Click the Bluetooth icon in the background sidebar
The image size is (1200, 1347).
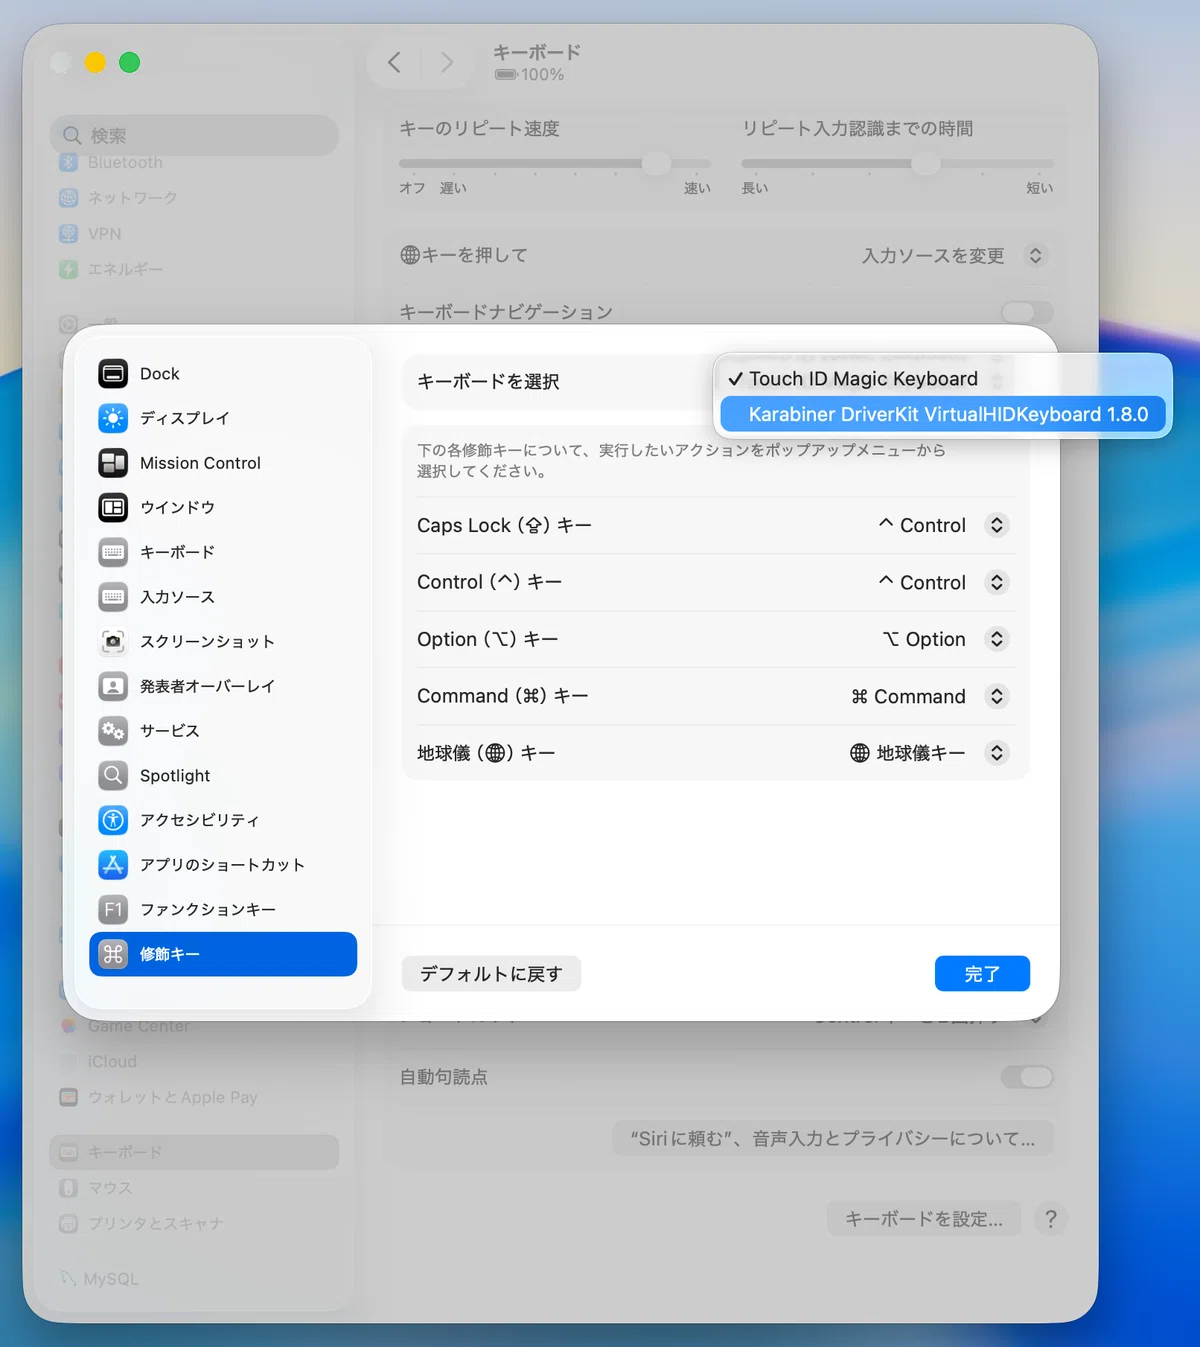(x=68, y=162)
